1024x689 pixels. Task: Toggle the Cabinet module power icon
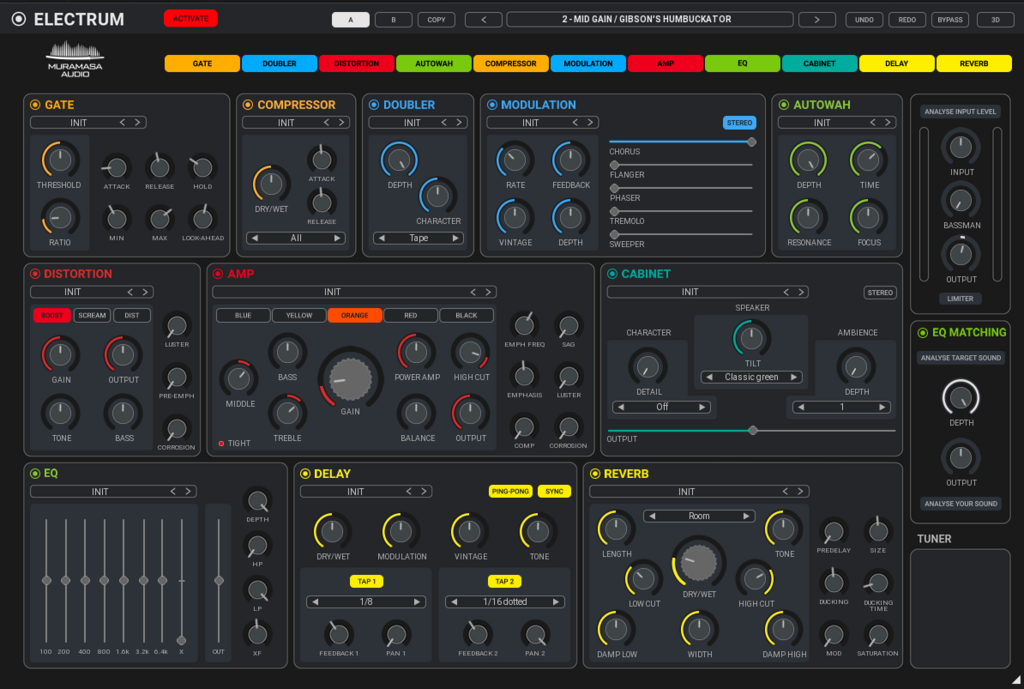point(612,274)
